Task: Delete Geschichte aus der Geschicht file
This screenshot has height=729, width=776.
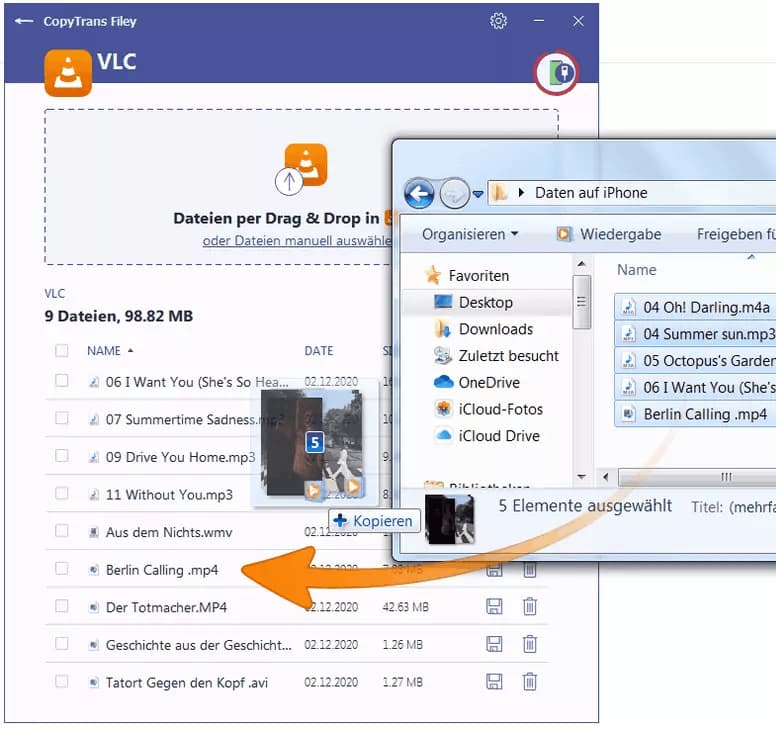Action: pos(530,644)
